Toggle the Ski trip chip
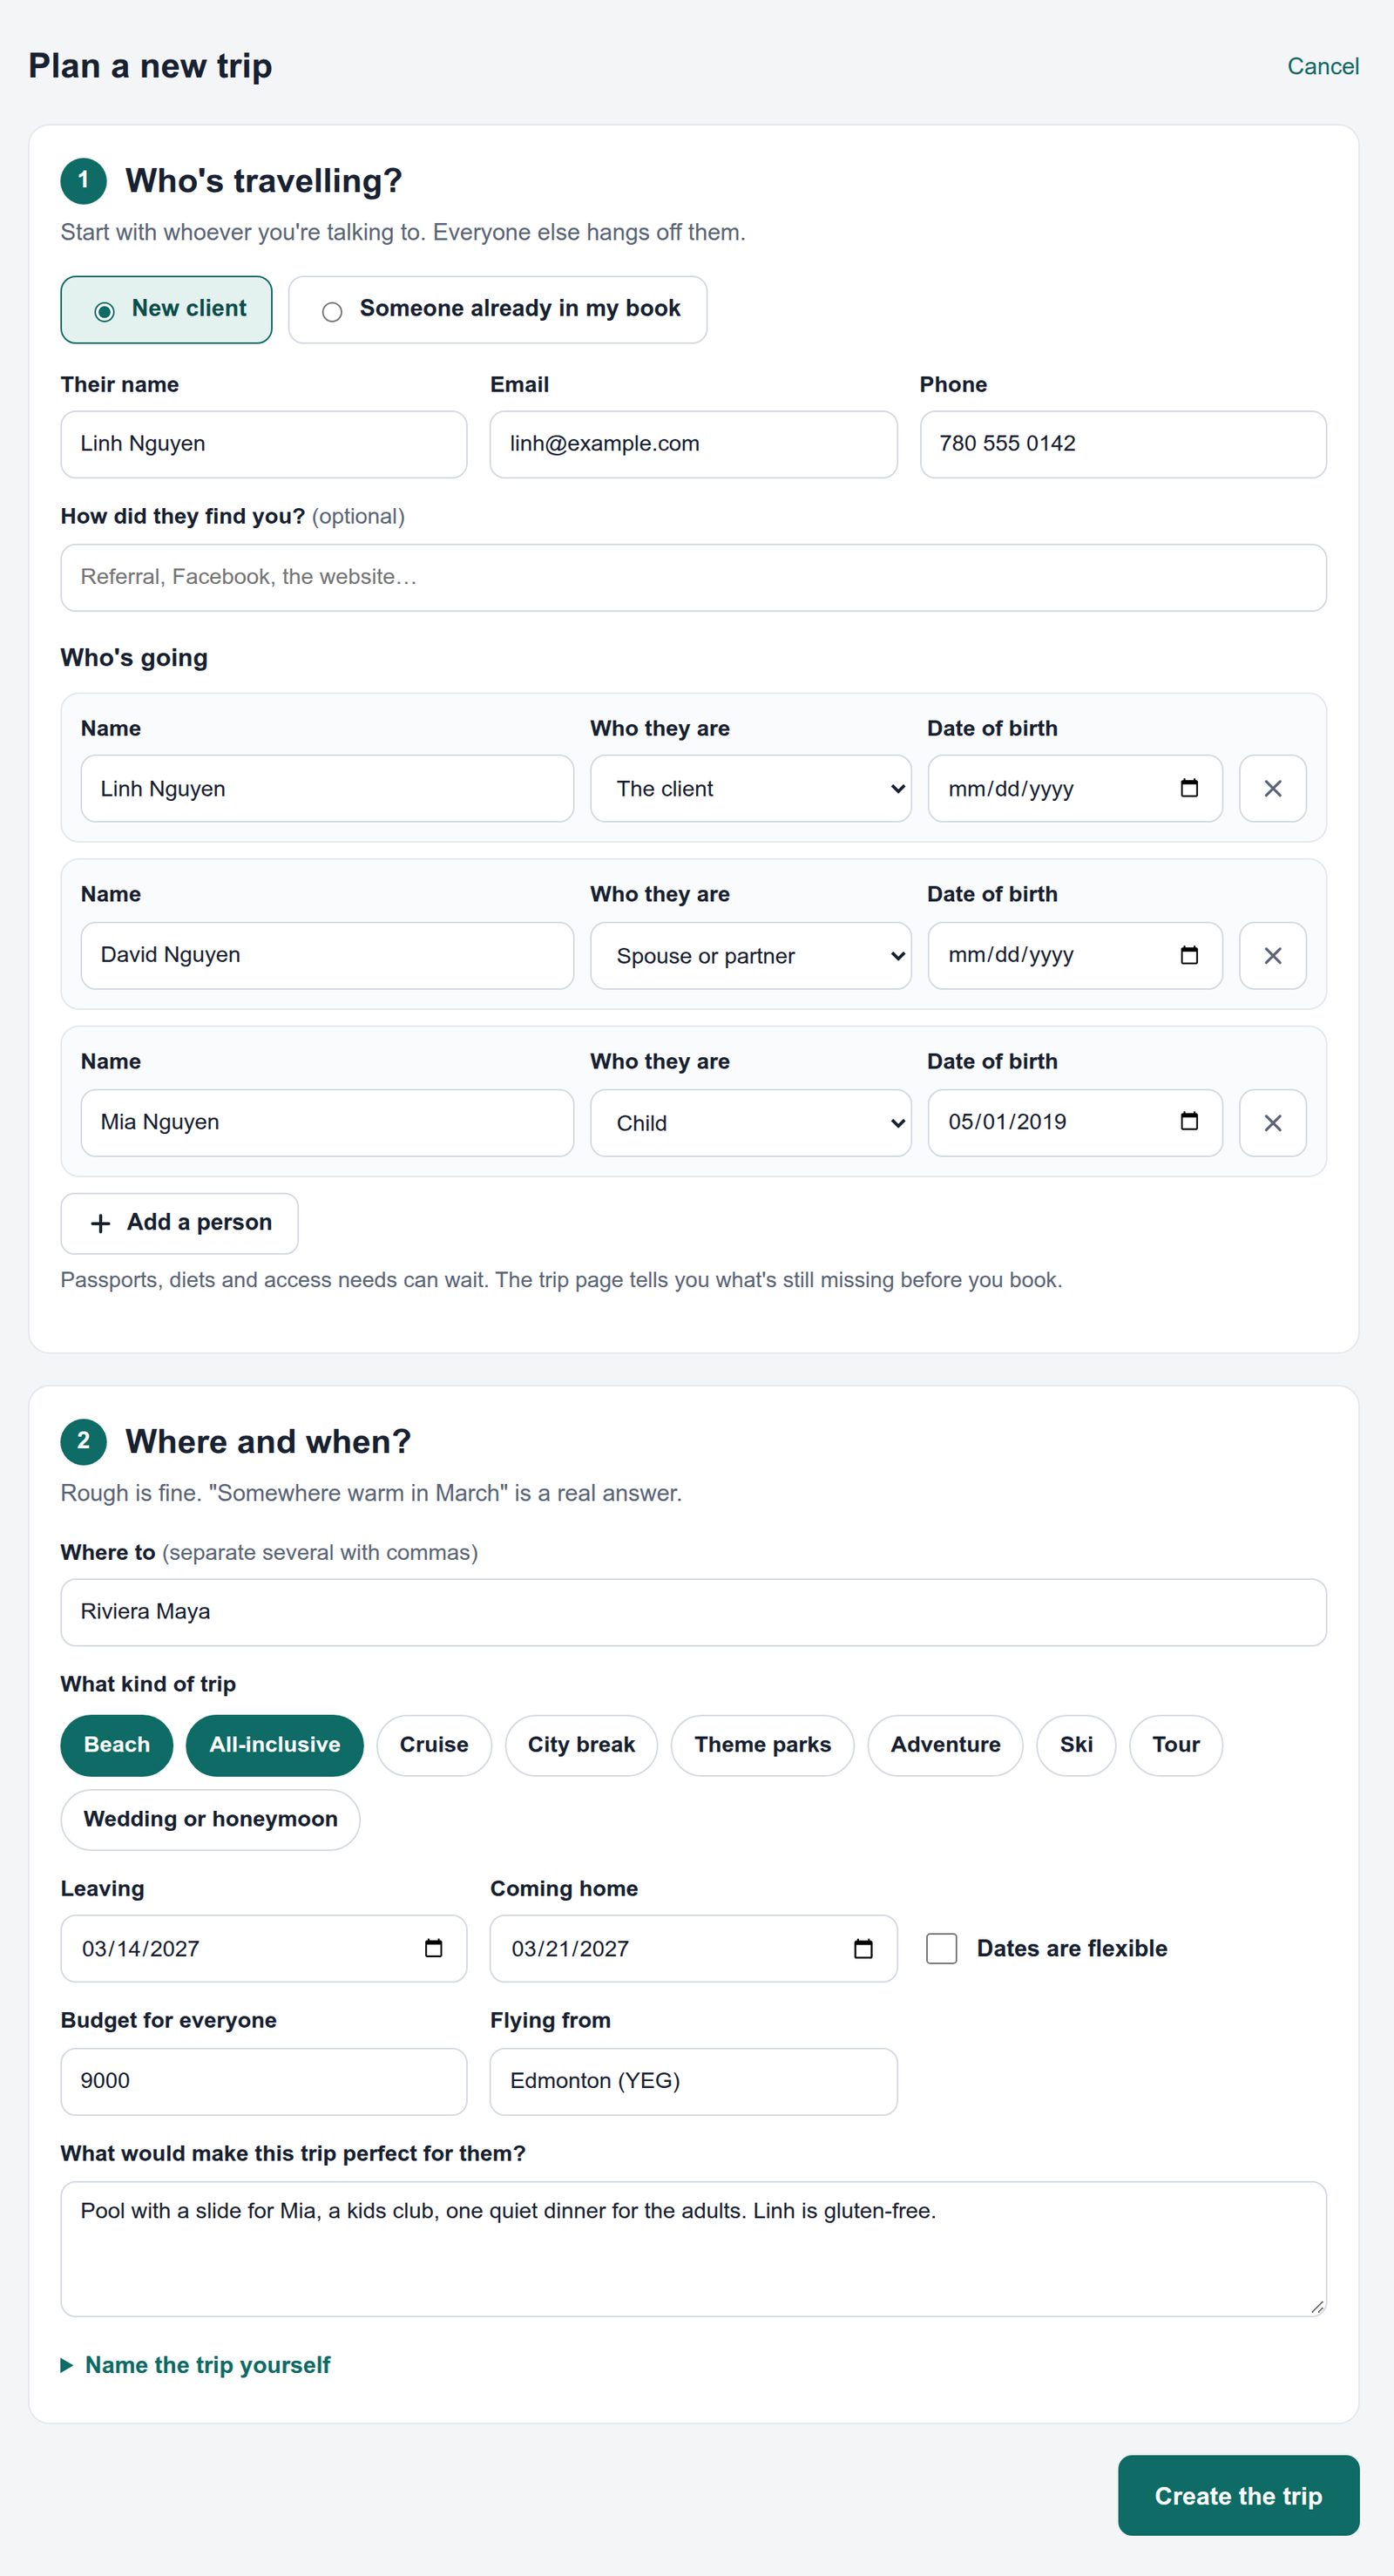The image size is (1394, 2576). [x=1076, y=1745]
